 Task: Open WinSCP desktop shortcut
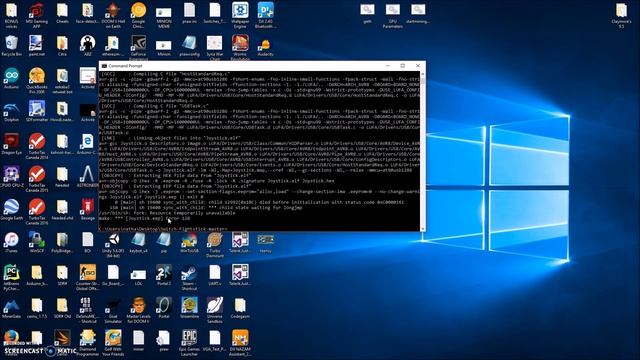(37, 242)
